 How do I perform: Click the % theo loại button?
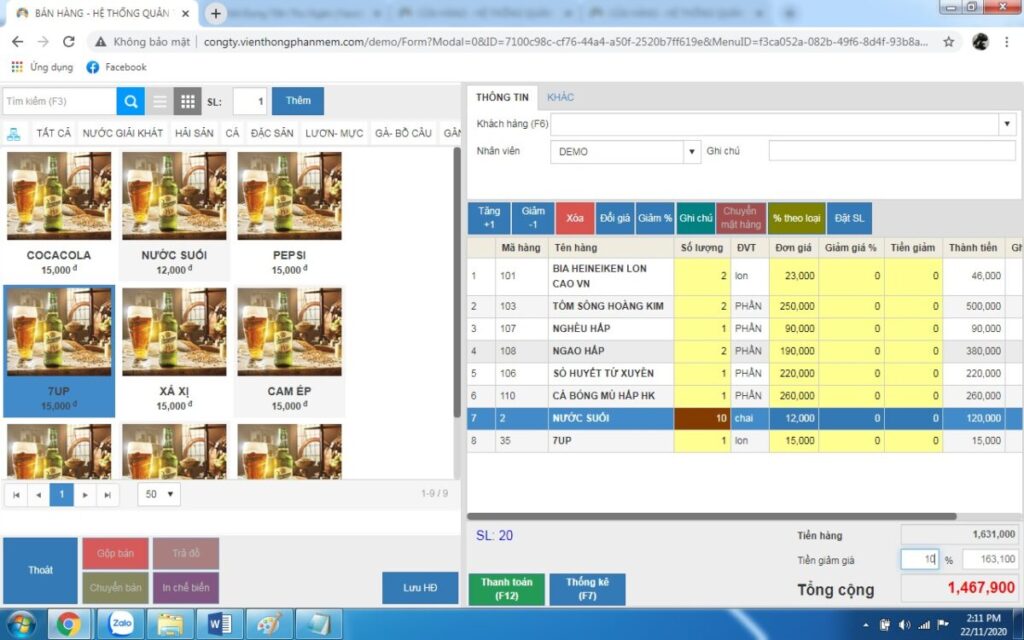tap(796, 218)
